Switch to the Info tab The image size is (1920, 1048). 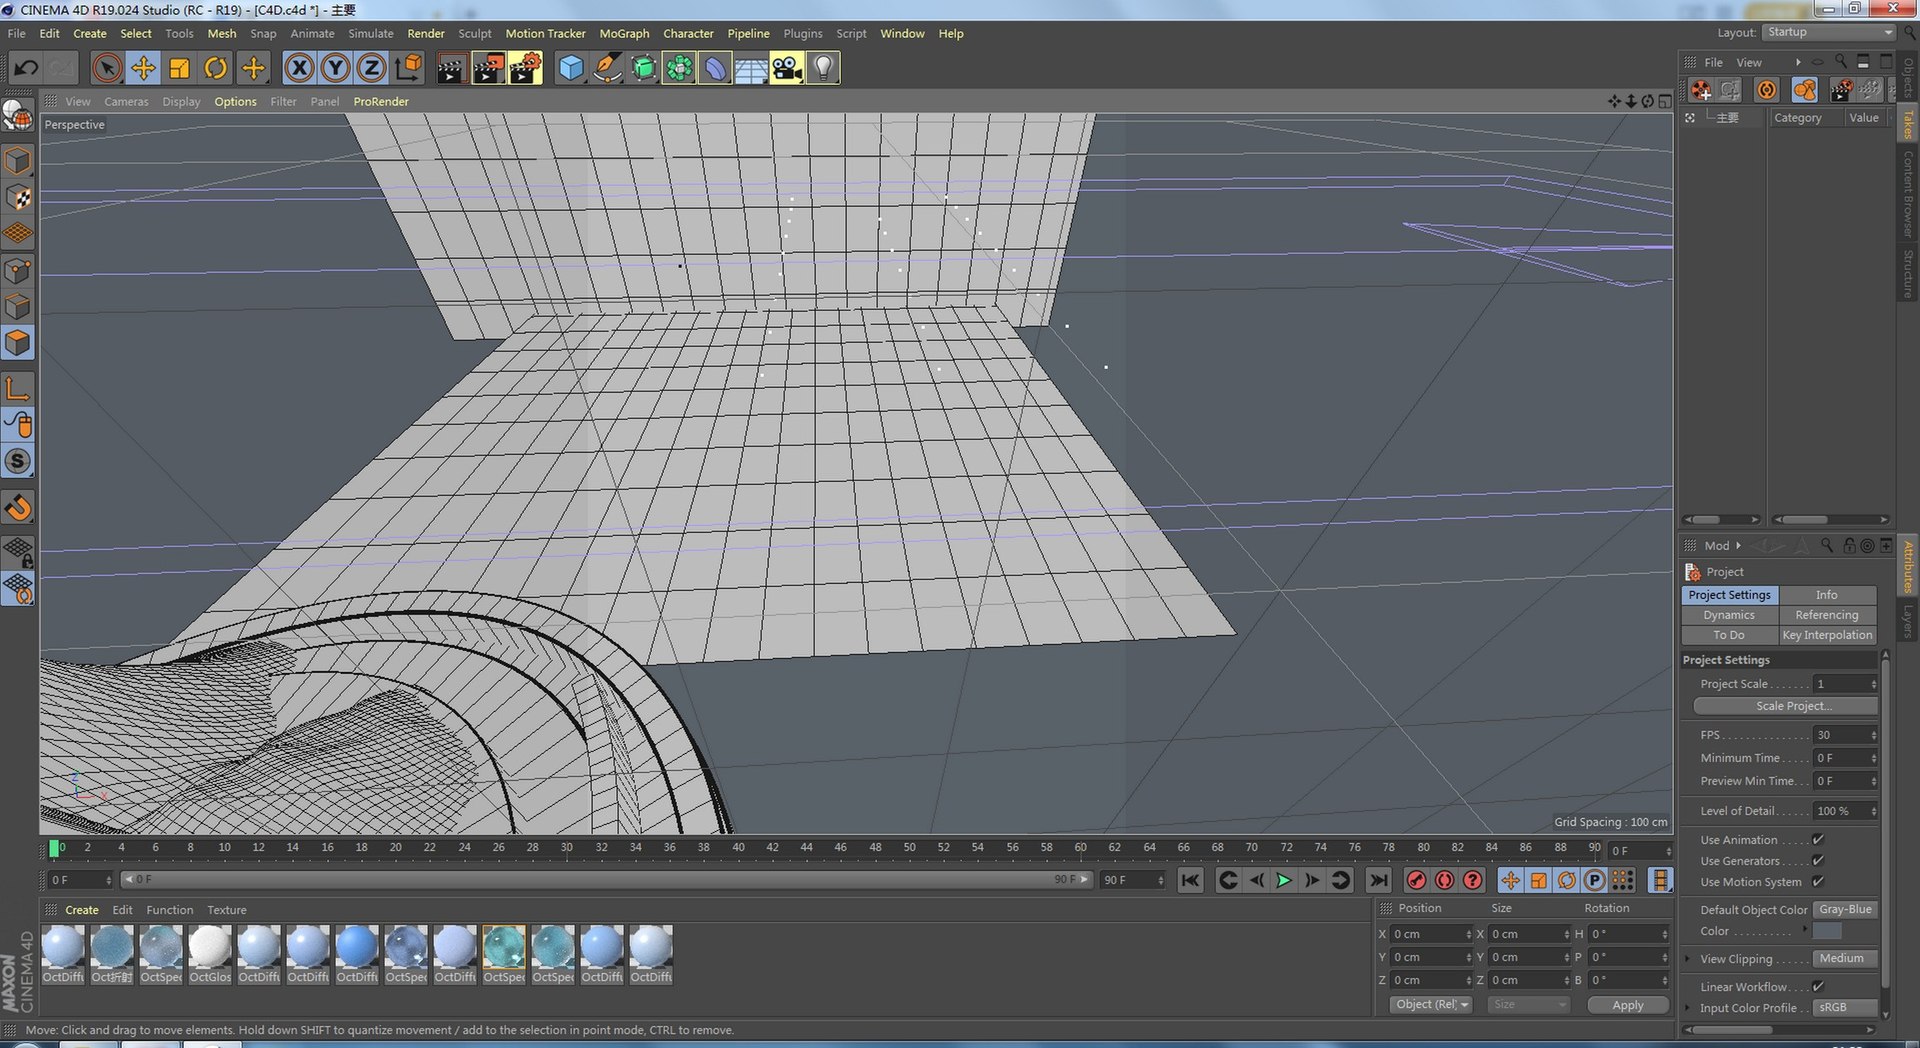coord(1826,595)
